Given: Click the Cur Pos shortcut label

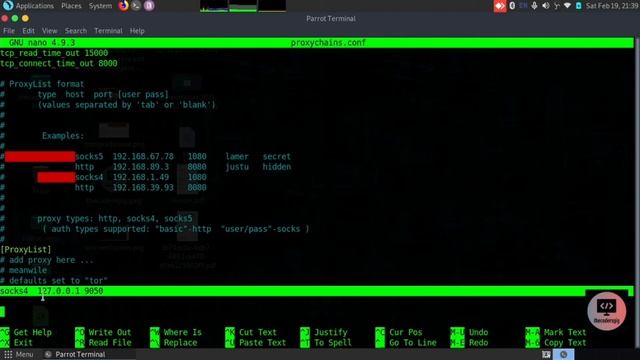Looking at the screenshot, I should tap(405, 332).
